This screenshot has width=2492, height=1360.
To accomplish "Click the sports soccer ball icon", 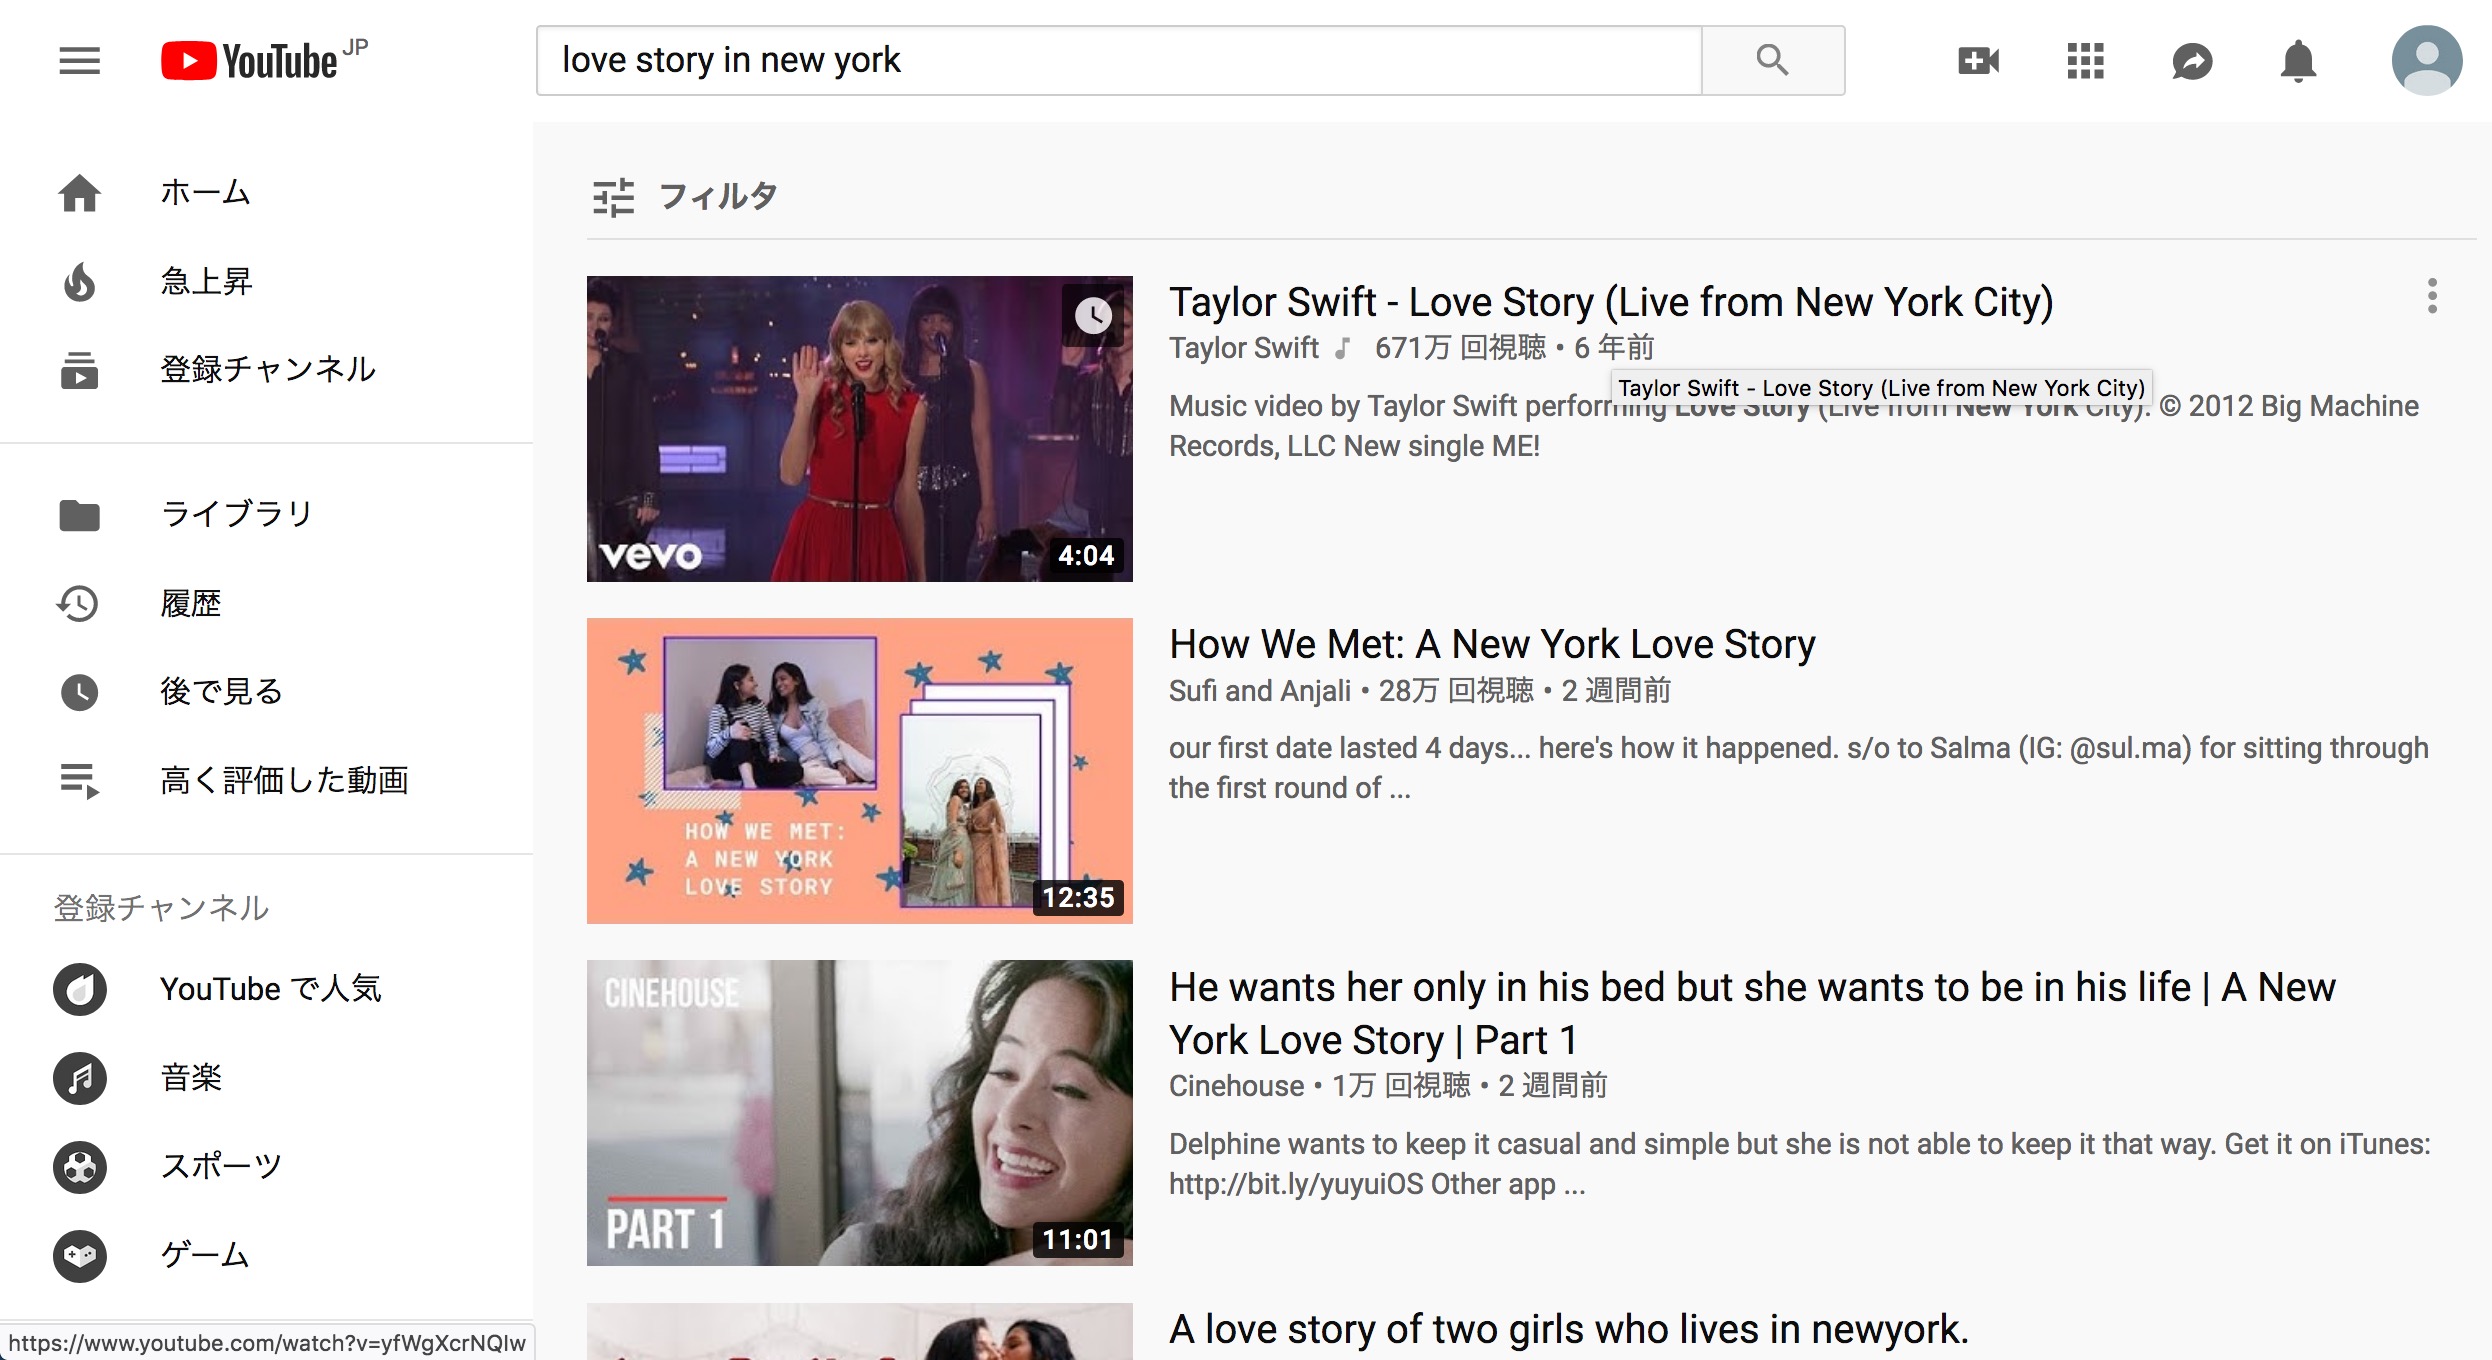I will (80, 1167).
